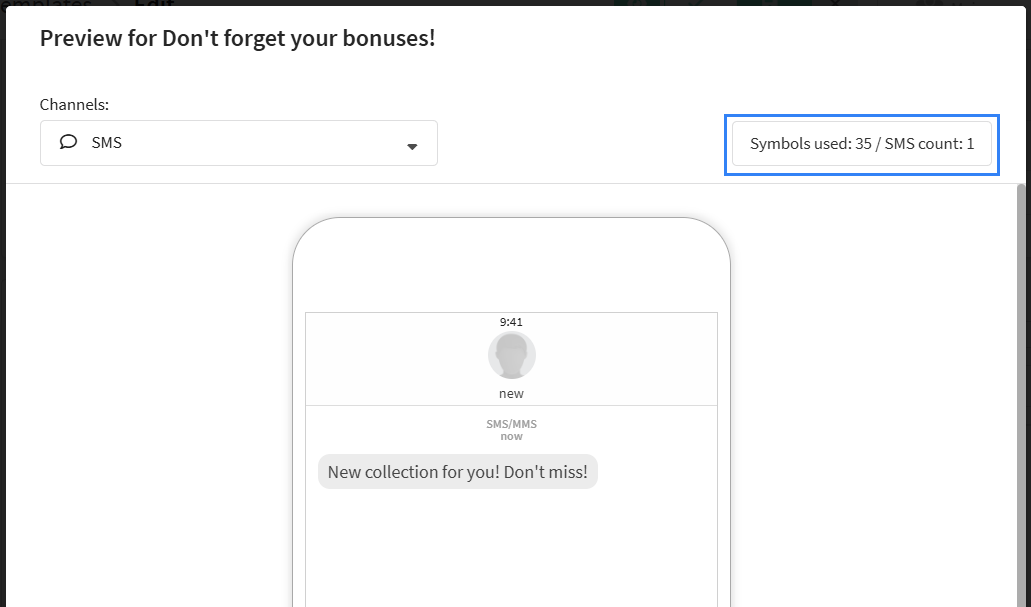This screenshot has height=607, width=1031.
Task: Click the message bubble New collection for you
Action: [x=458, y=472]
